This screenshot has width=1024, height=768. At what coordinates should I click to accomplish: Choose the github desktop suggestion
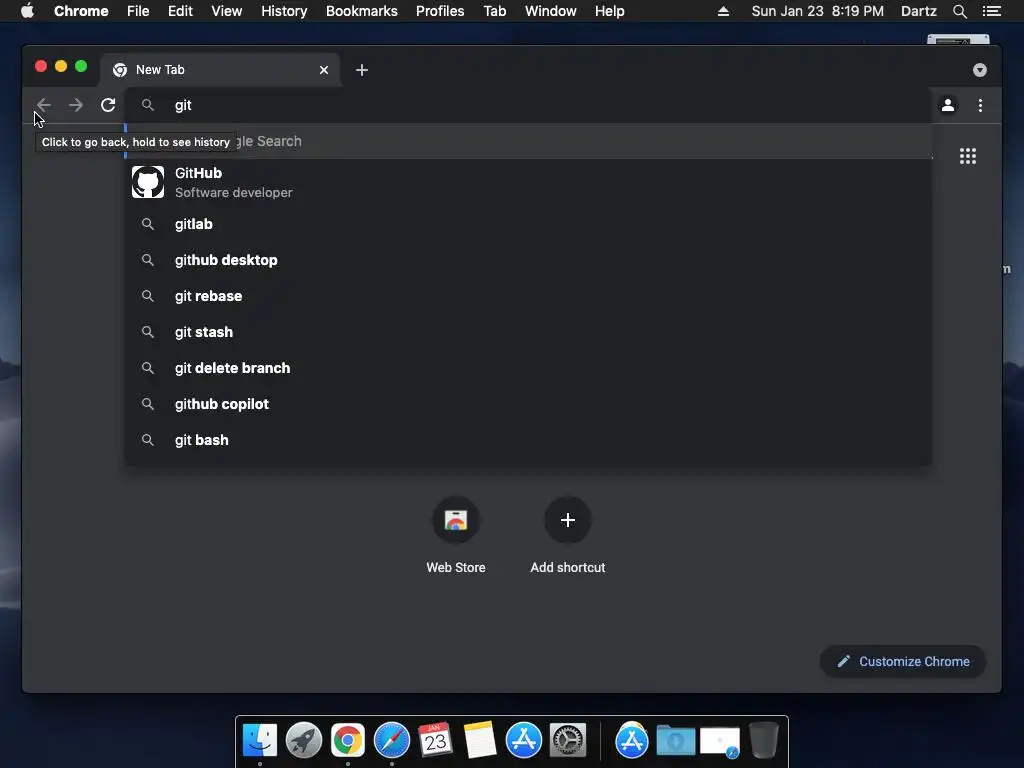(x=528, y=260)
